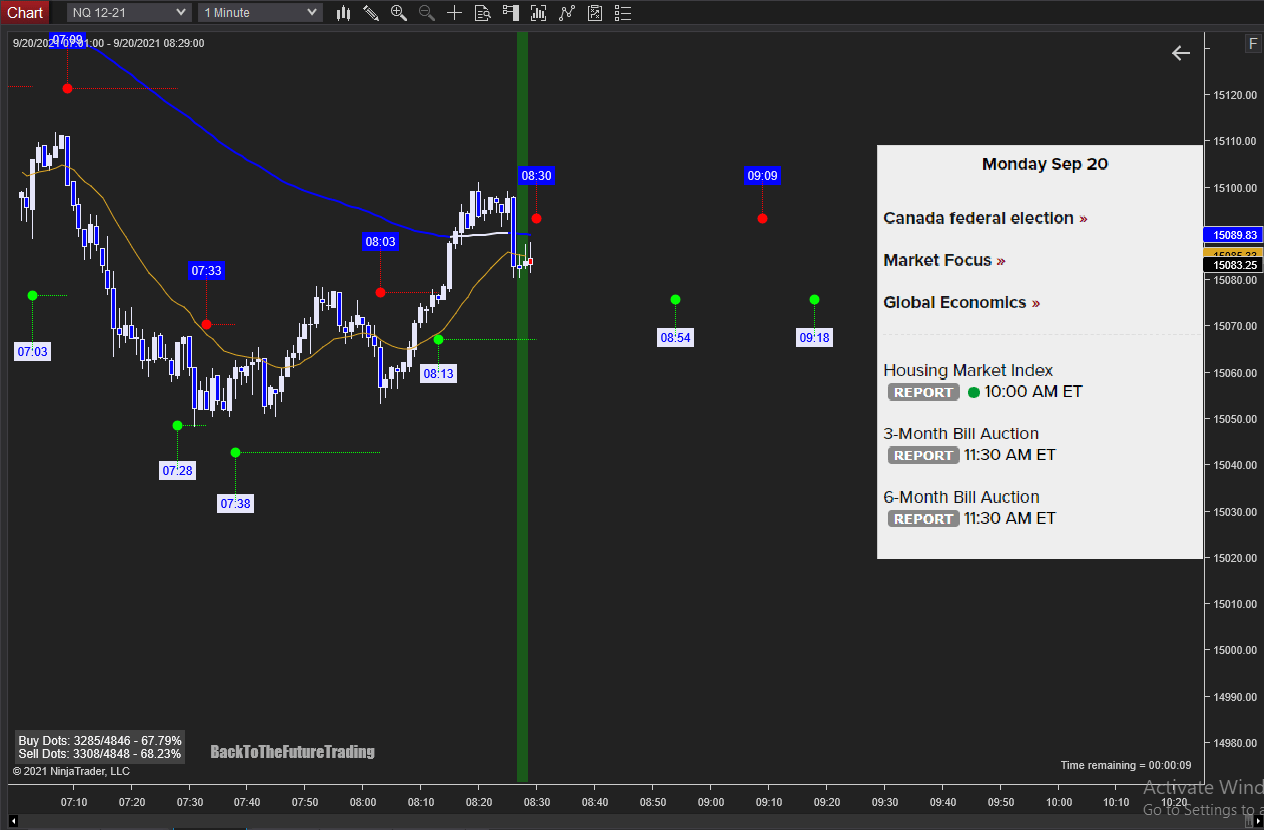Click the zoom out magnifier icon

click(x=427, y=13)
